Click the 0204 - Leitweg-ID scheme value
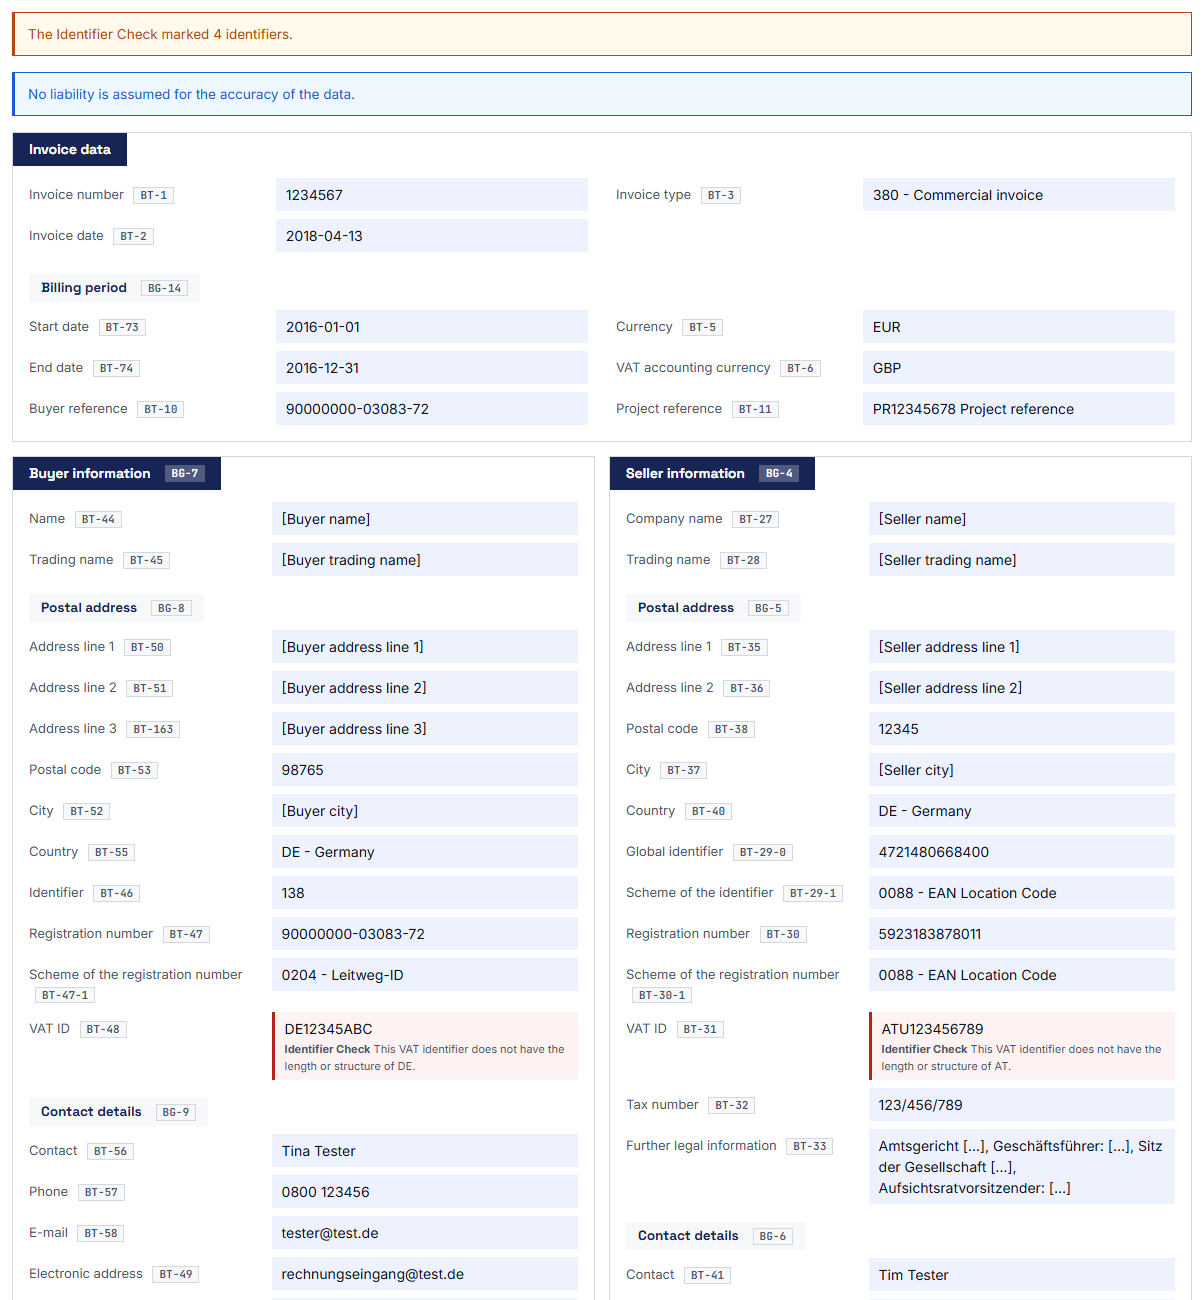The height and width of the screenshot is (1300, 1204). click(x=424, y=975)
